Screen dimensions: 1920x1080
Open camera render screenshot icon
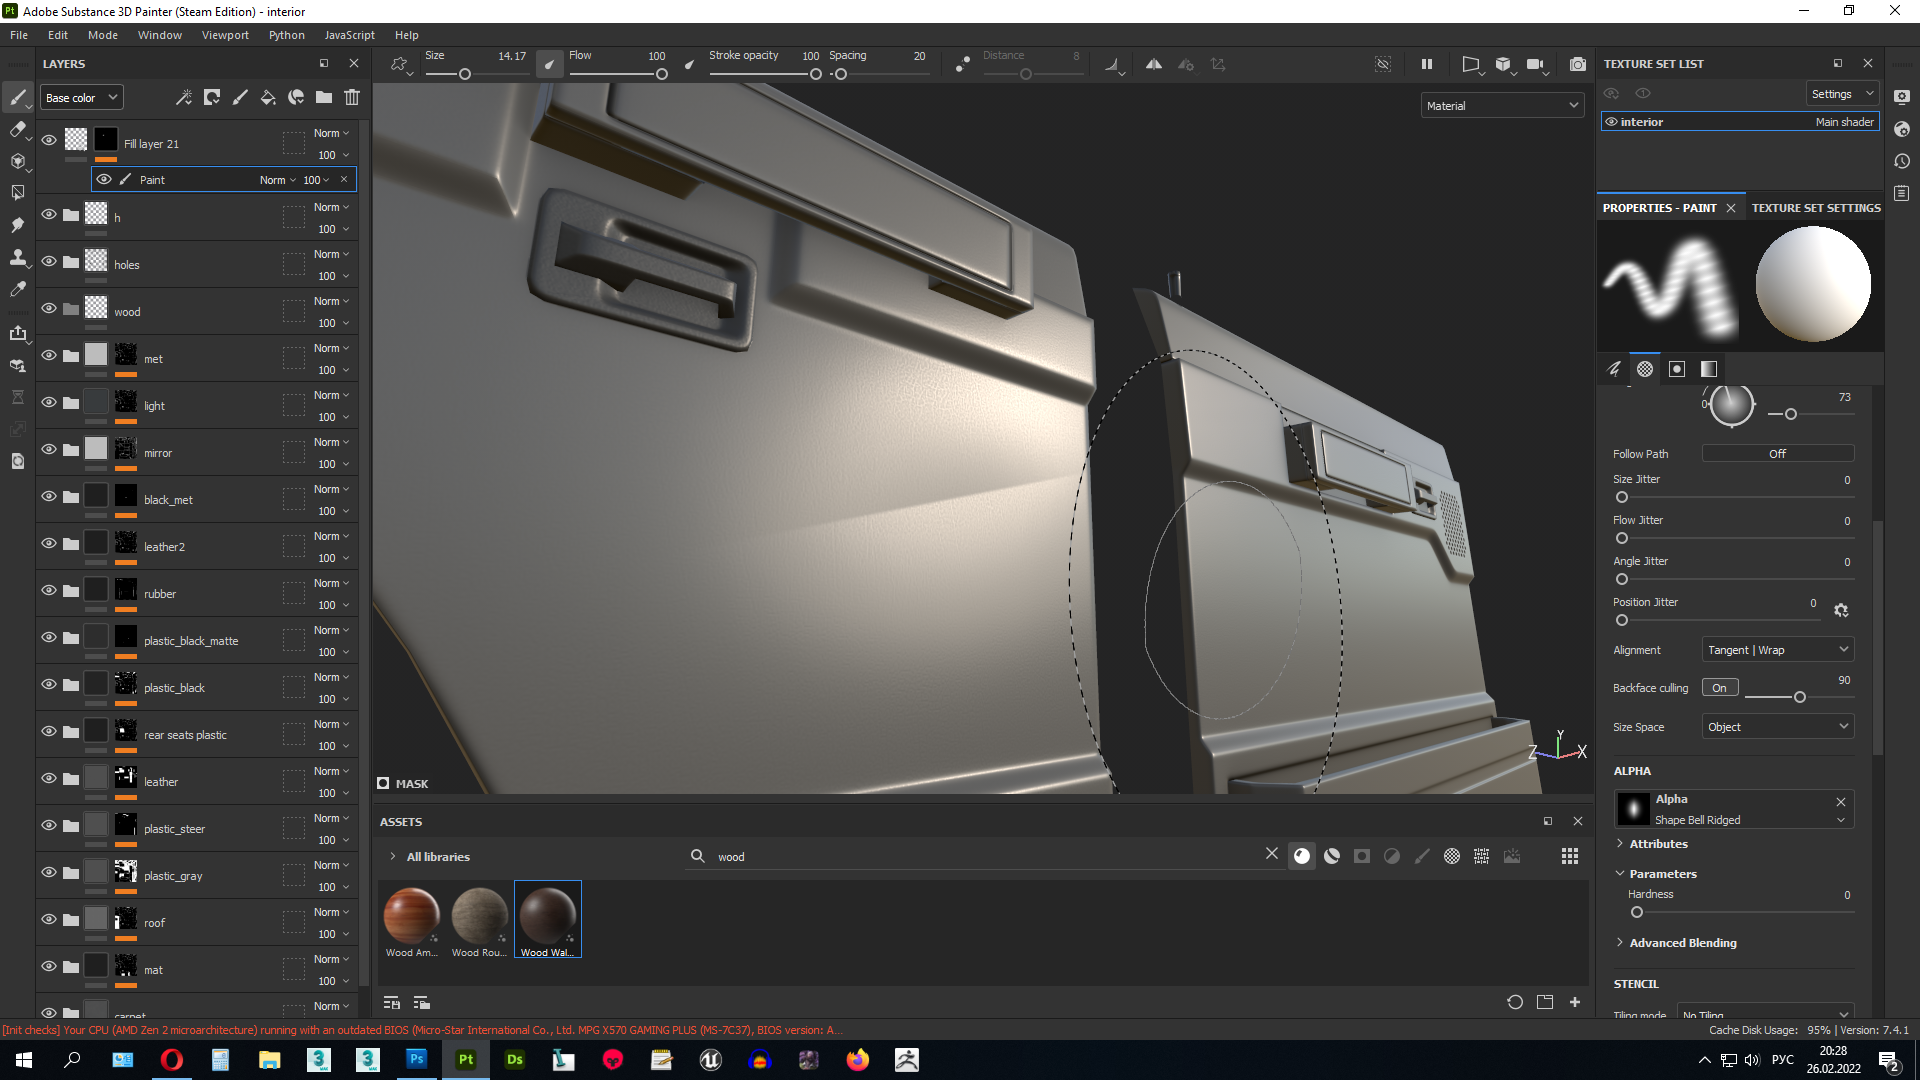[1578, 64]
